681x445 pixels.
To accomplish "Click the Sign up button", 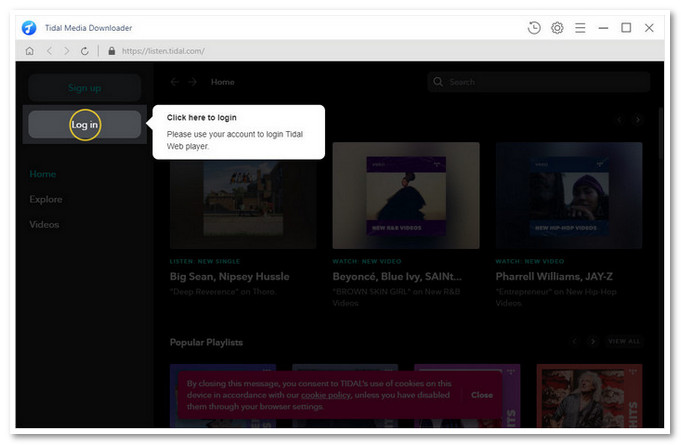I will (85, 88).
